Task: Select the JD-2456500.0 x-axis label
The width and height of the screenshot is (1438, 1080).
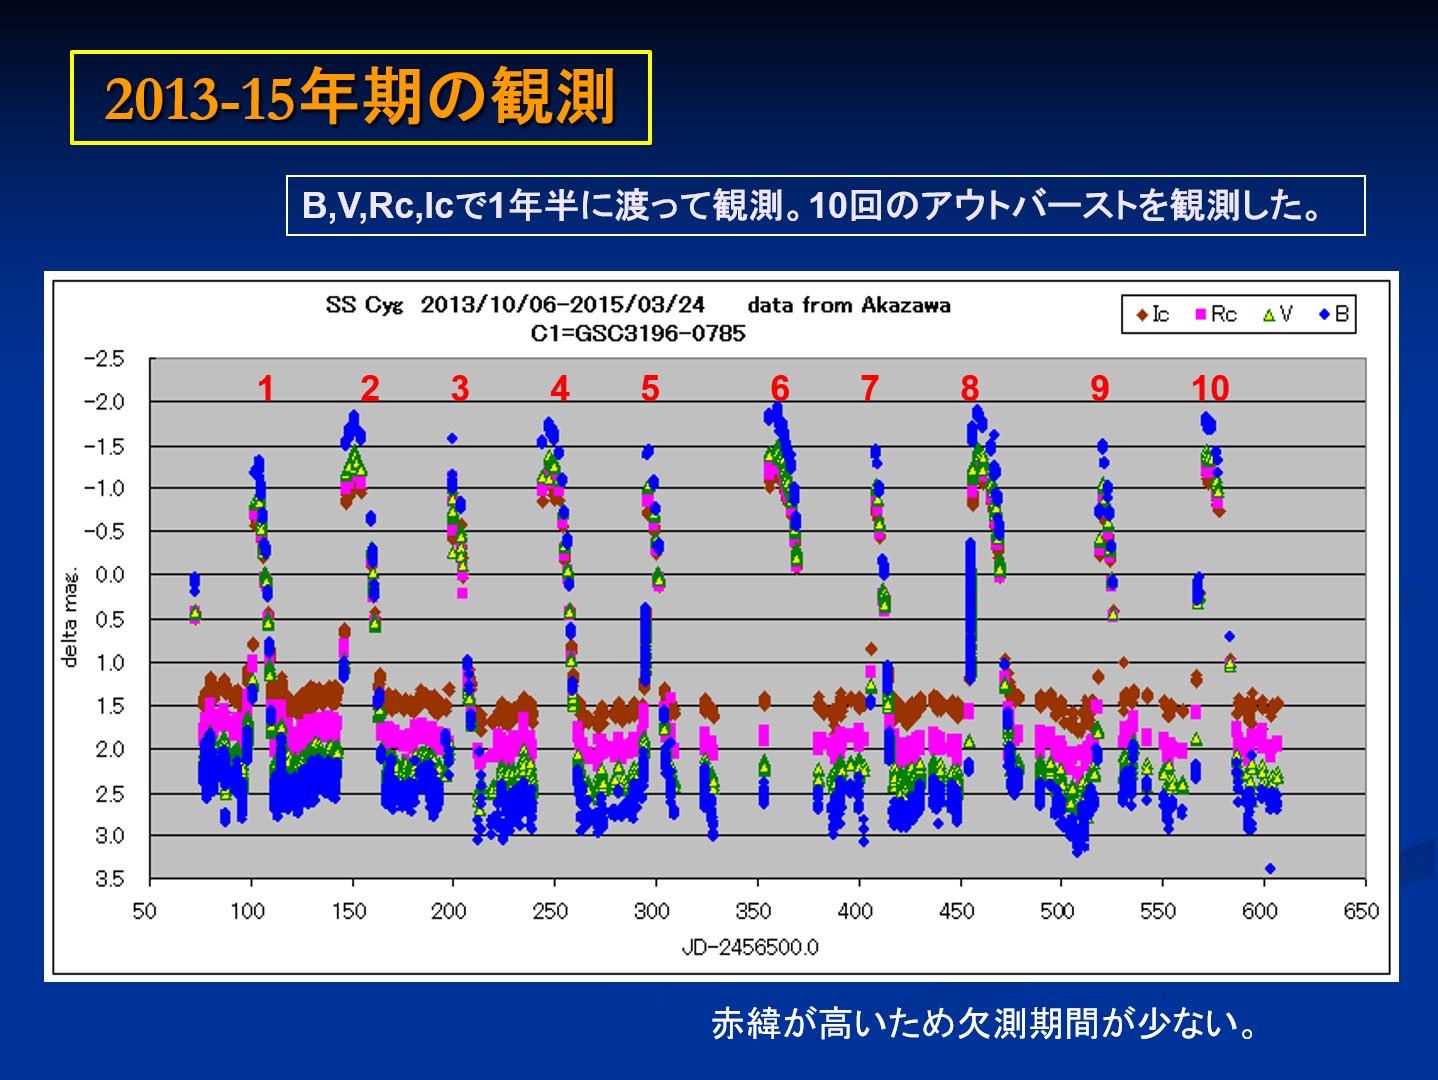Action: tap(750, 947)
